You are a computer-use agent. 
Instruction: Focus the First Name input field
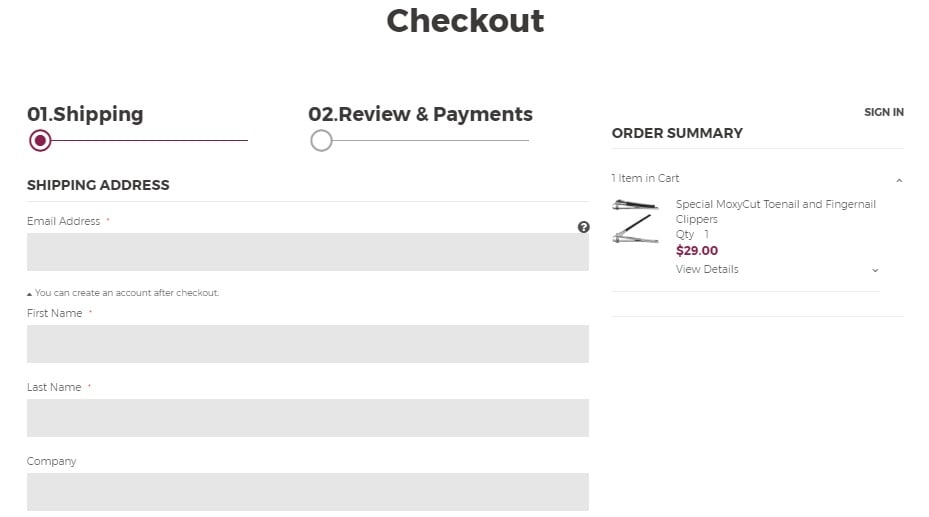pos(307,343)
